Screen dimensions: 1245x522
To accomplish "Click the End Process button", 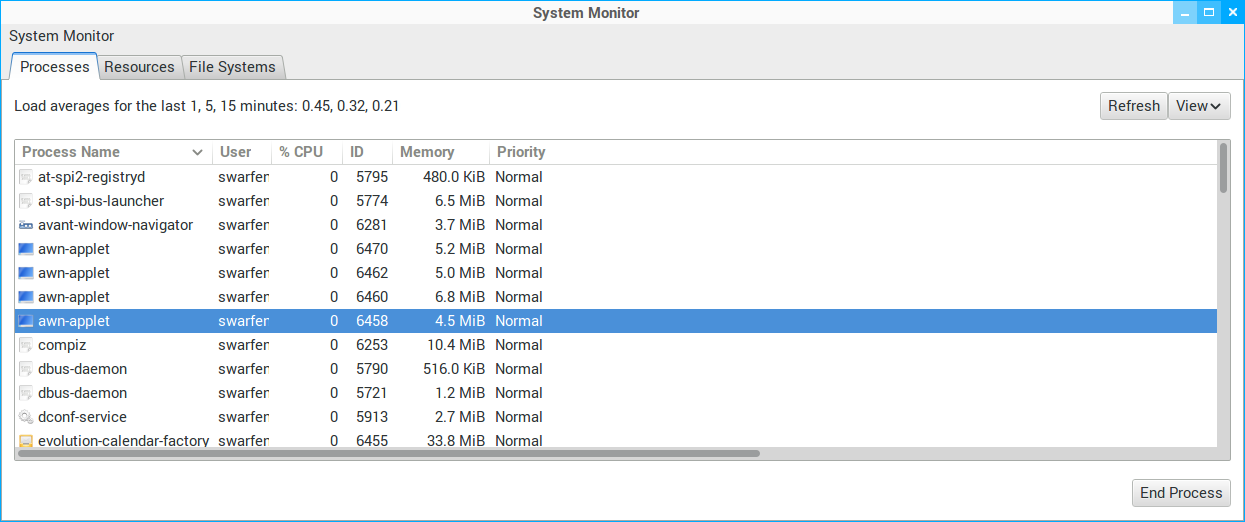I will click(x=1181, y=493).
